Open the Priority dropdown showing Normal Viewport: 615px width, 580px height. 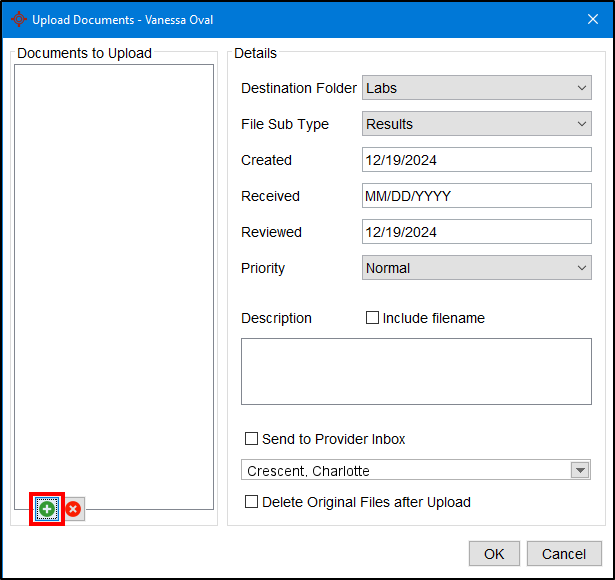[x=476, y=268]
